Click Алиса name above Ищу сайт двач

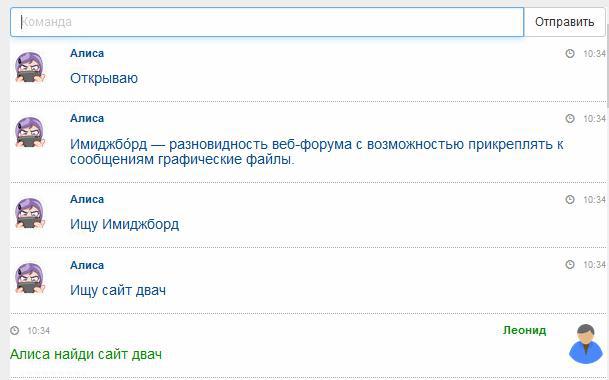pos(87,265)
